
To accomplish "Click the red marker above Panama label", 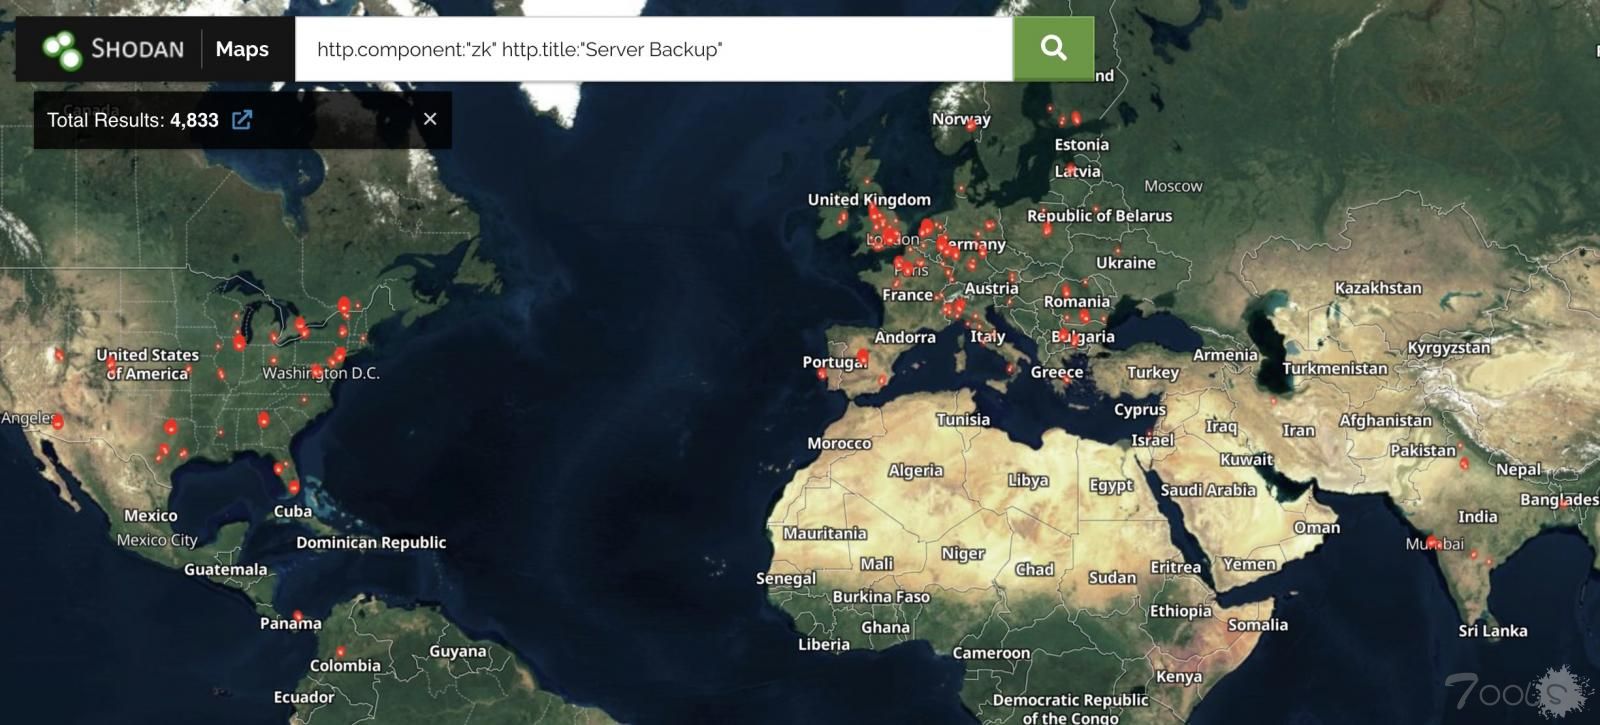I will [297, 616].
